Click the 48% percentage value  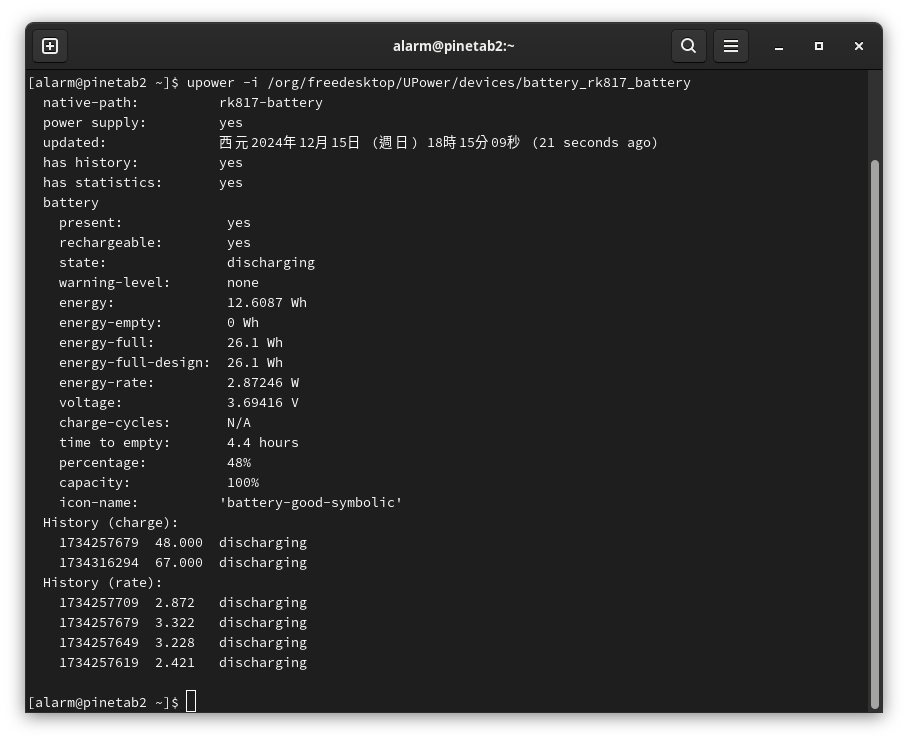[x=239, y=462]
